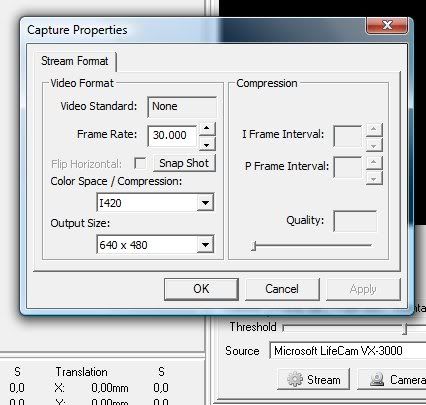Screen dimensions: 426x405
Task: Click the Frame Rate input field
Action: point(172,135)
